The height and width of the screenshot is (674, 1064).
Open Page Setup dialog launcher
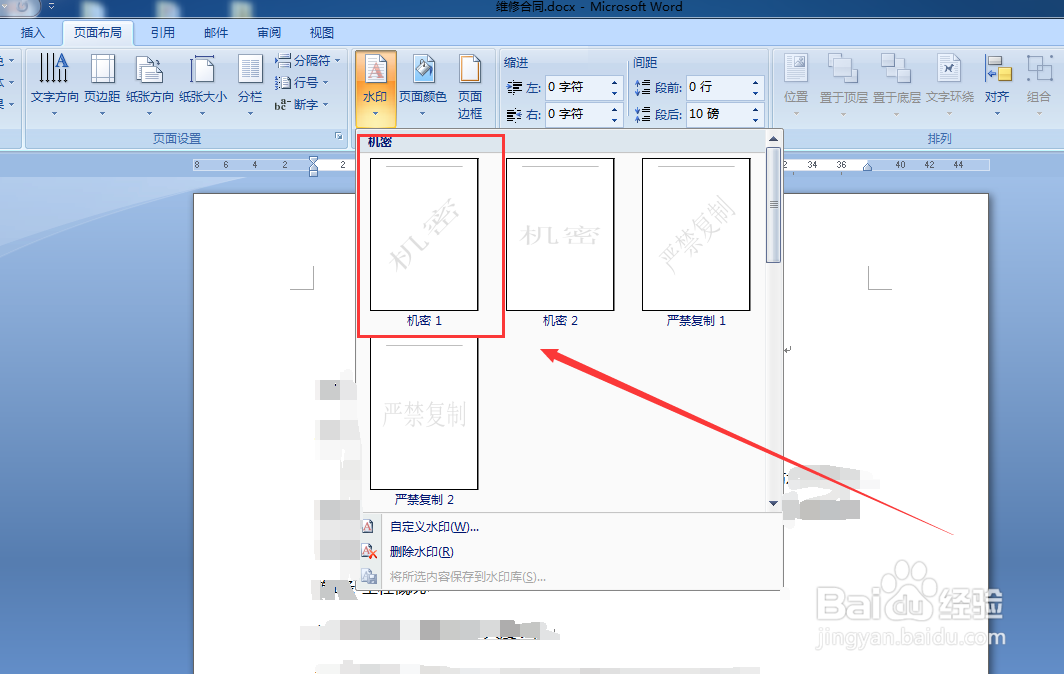tap(339, 136)
